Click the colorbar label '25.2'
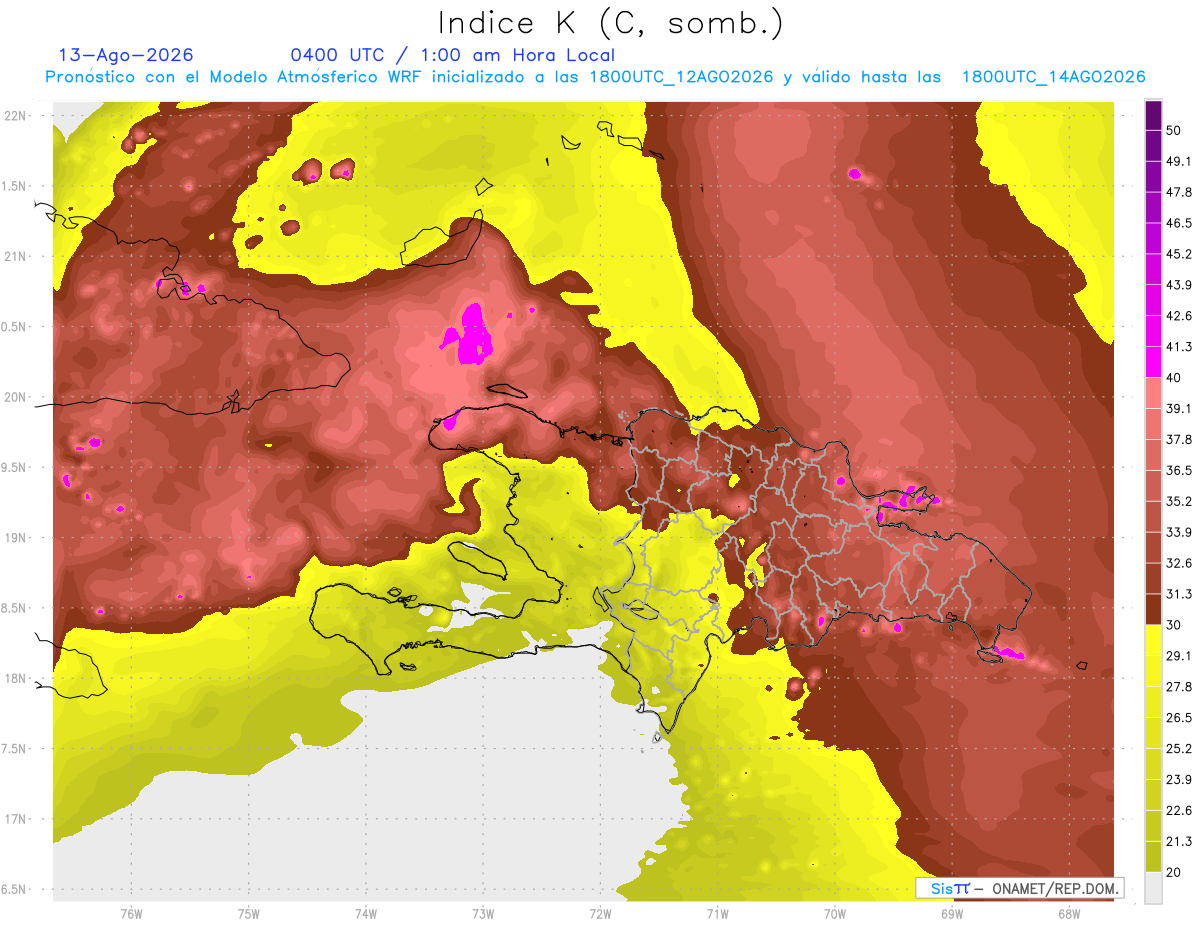This screenshot has width=1200, height=927. click(1179, 748)
